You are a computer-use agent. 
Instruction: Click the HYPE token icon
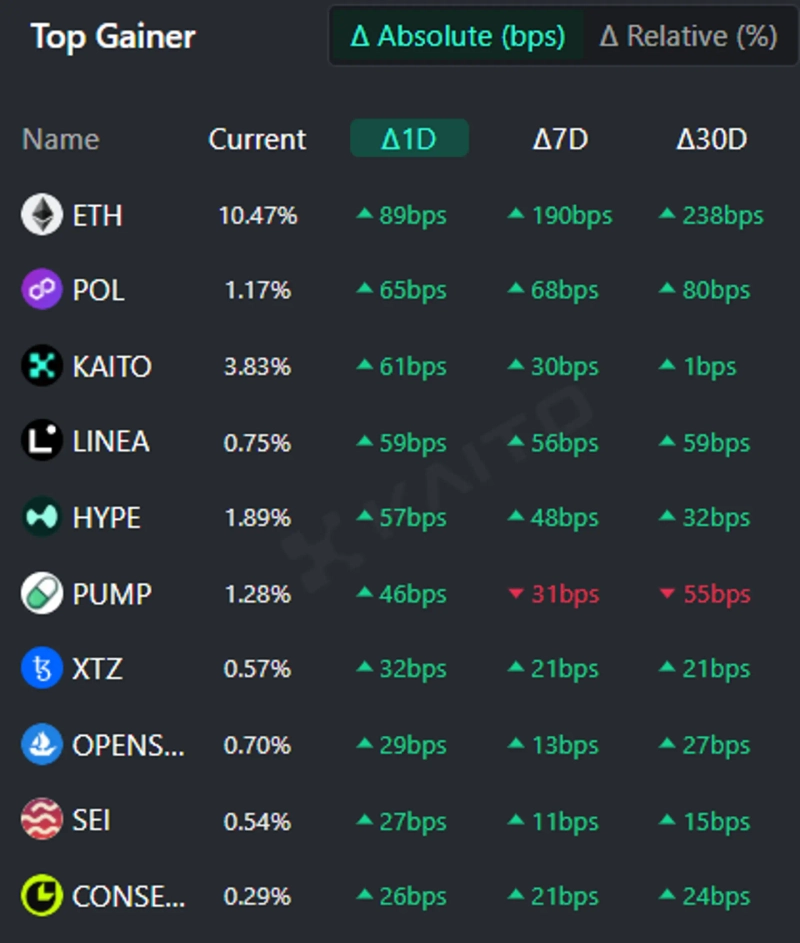(x=42, y=518)
